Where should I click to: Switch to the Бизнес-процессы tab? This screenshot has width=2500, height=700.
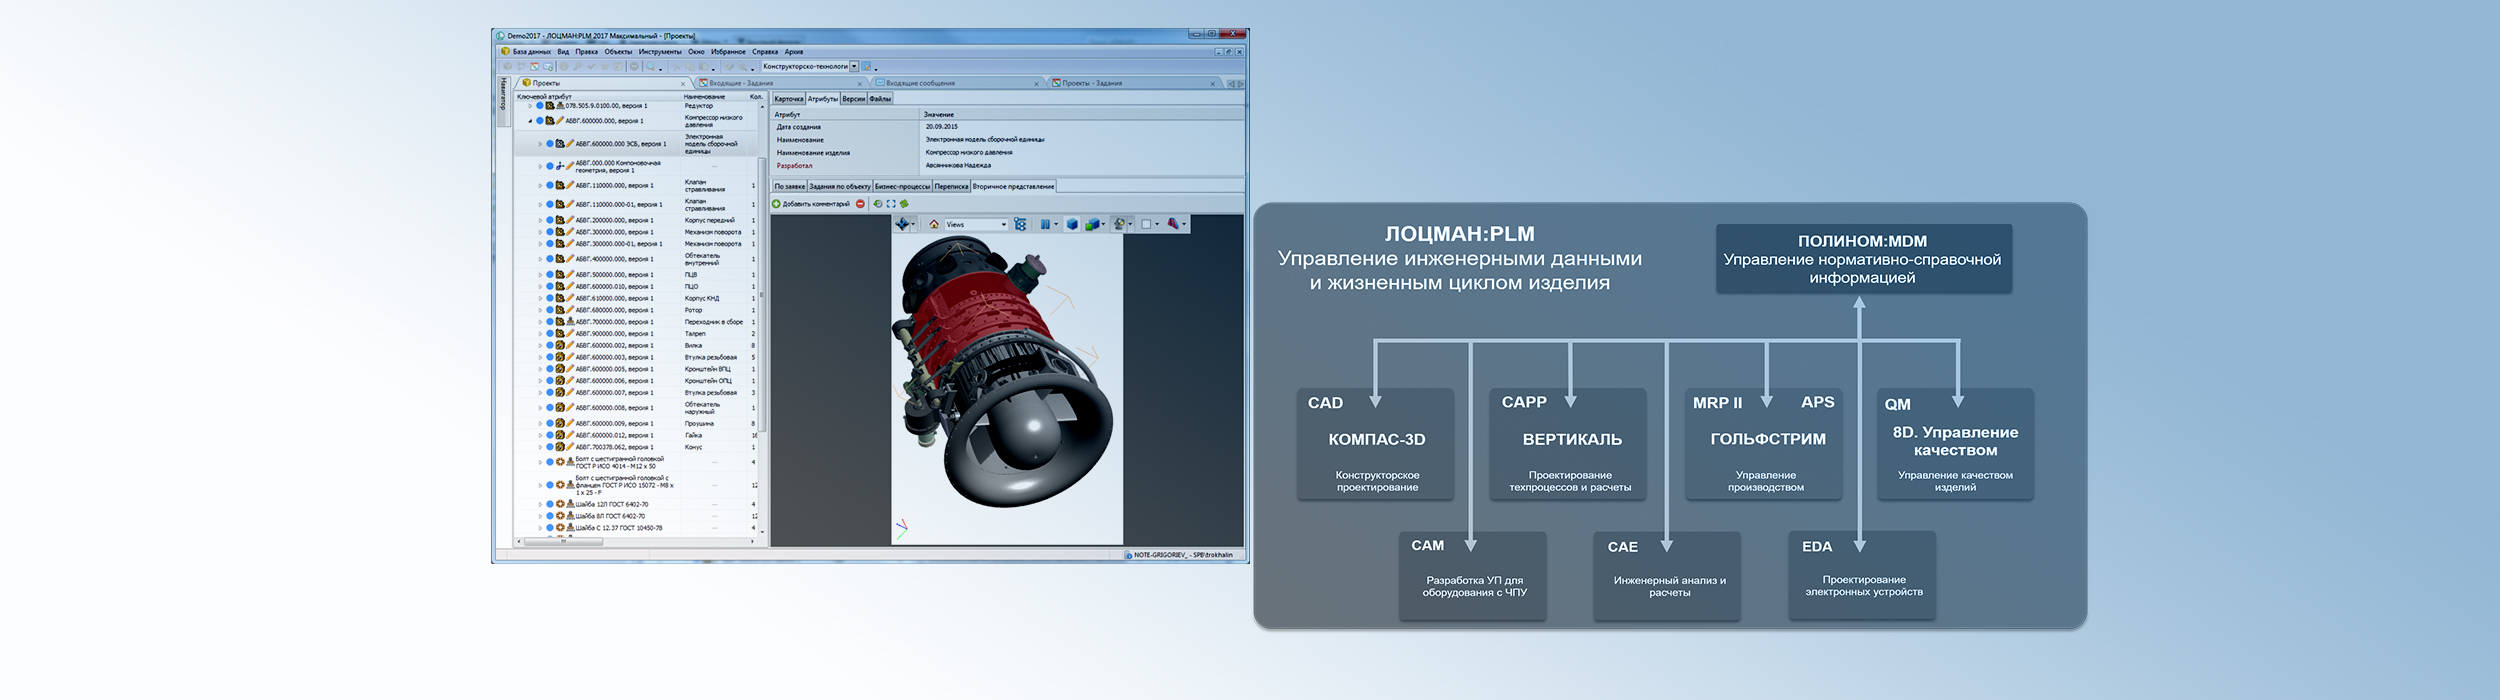point(902,187)
